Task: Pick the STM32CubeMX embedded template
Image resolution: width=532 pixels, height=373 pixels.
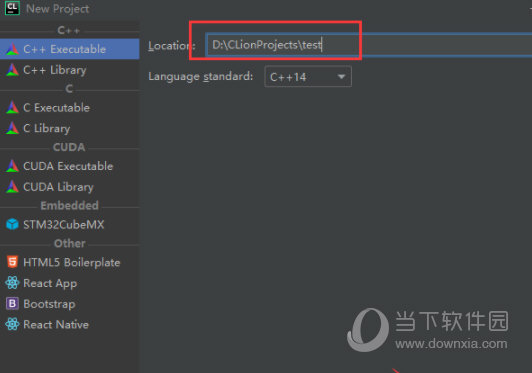Action: point(70,224)
